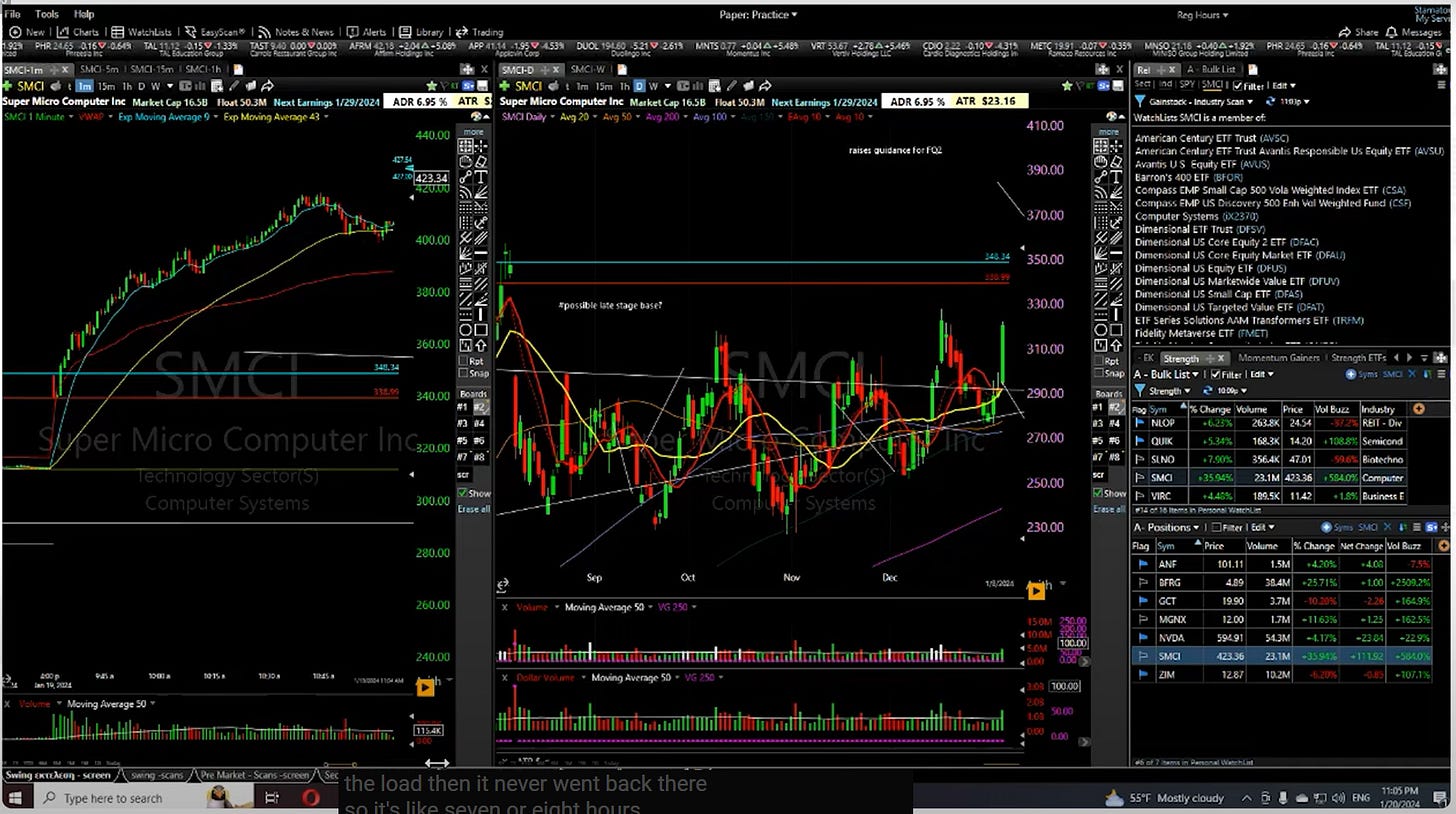The image size is (1456, 814).
Task: Click the orange play icon on SMCI-D chart
Action: coord(1035,592)
